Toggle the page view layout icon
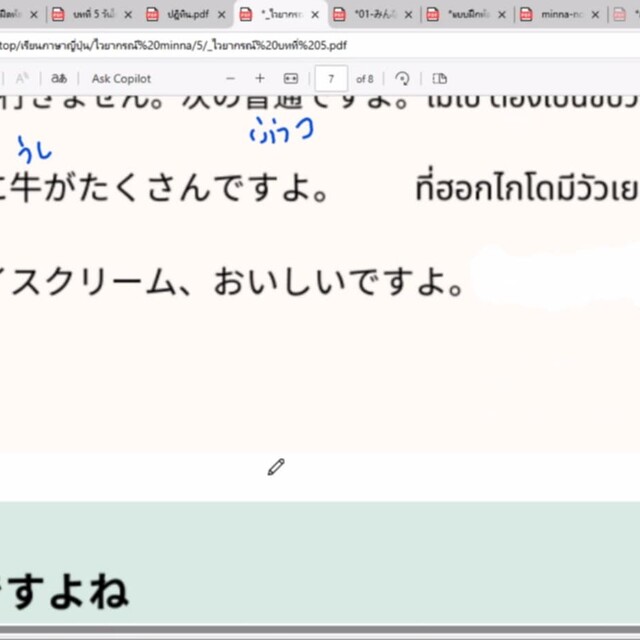 (439, 78)
